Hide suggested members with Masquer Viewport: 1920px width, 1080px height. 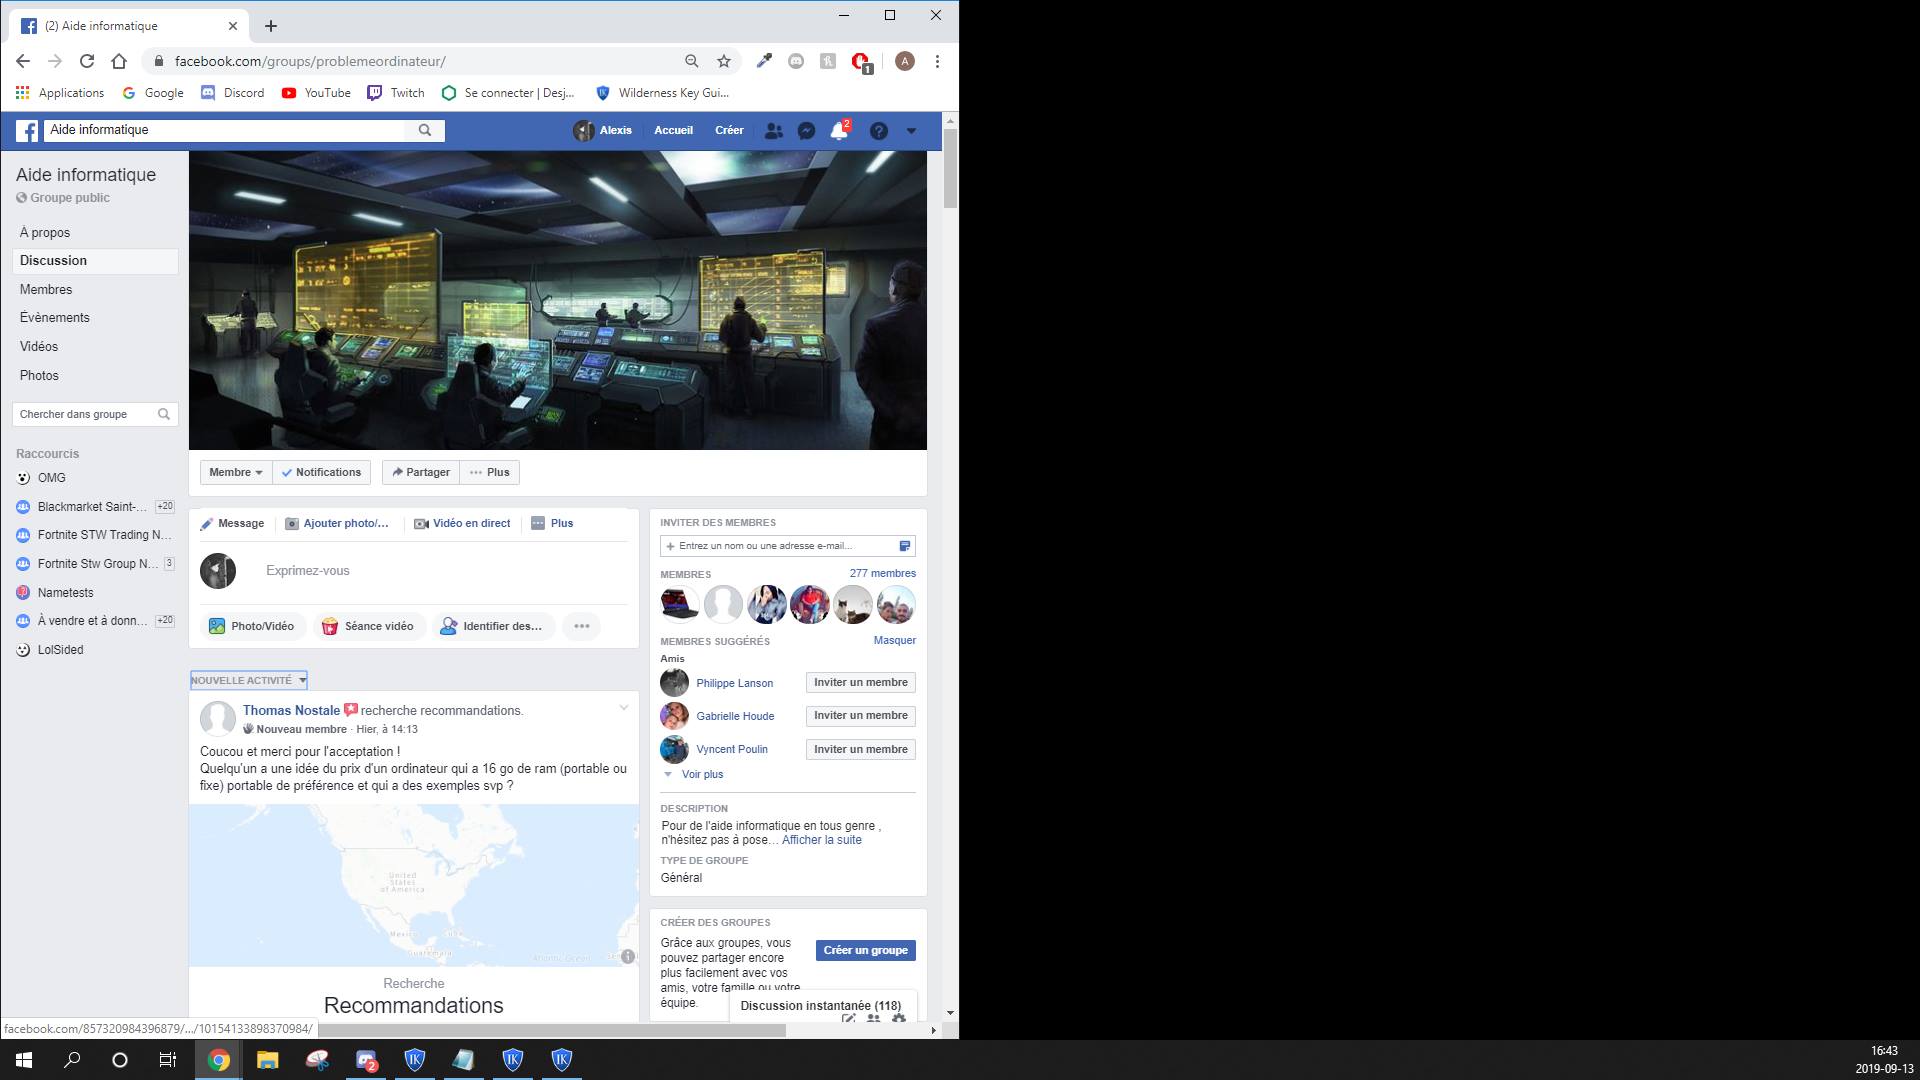pyautogui.click(x=894, y=640)
